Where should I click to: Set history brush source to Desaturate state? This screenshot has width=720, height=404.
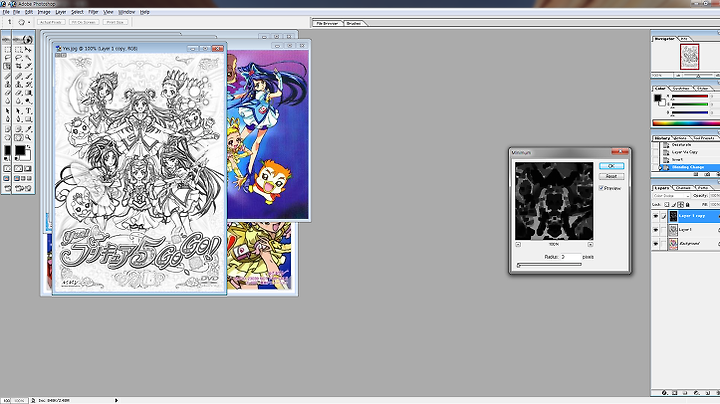tap(655, 145)
